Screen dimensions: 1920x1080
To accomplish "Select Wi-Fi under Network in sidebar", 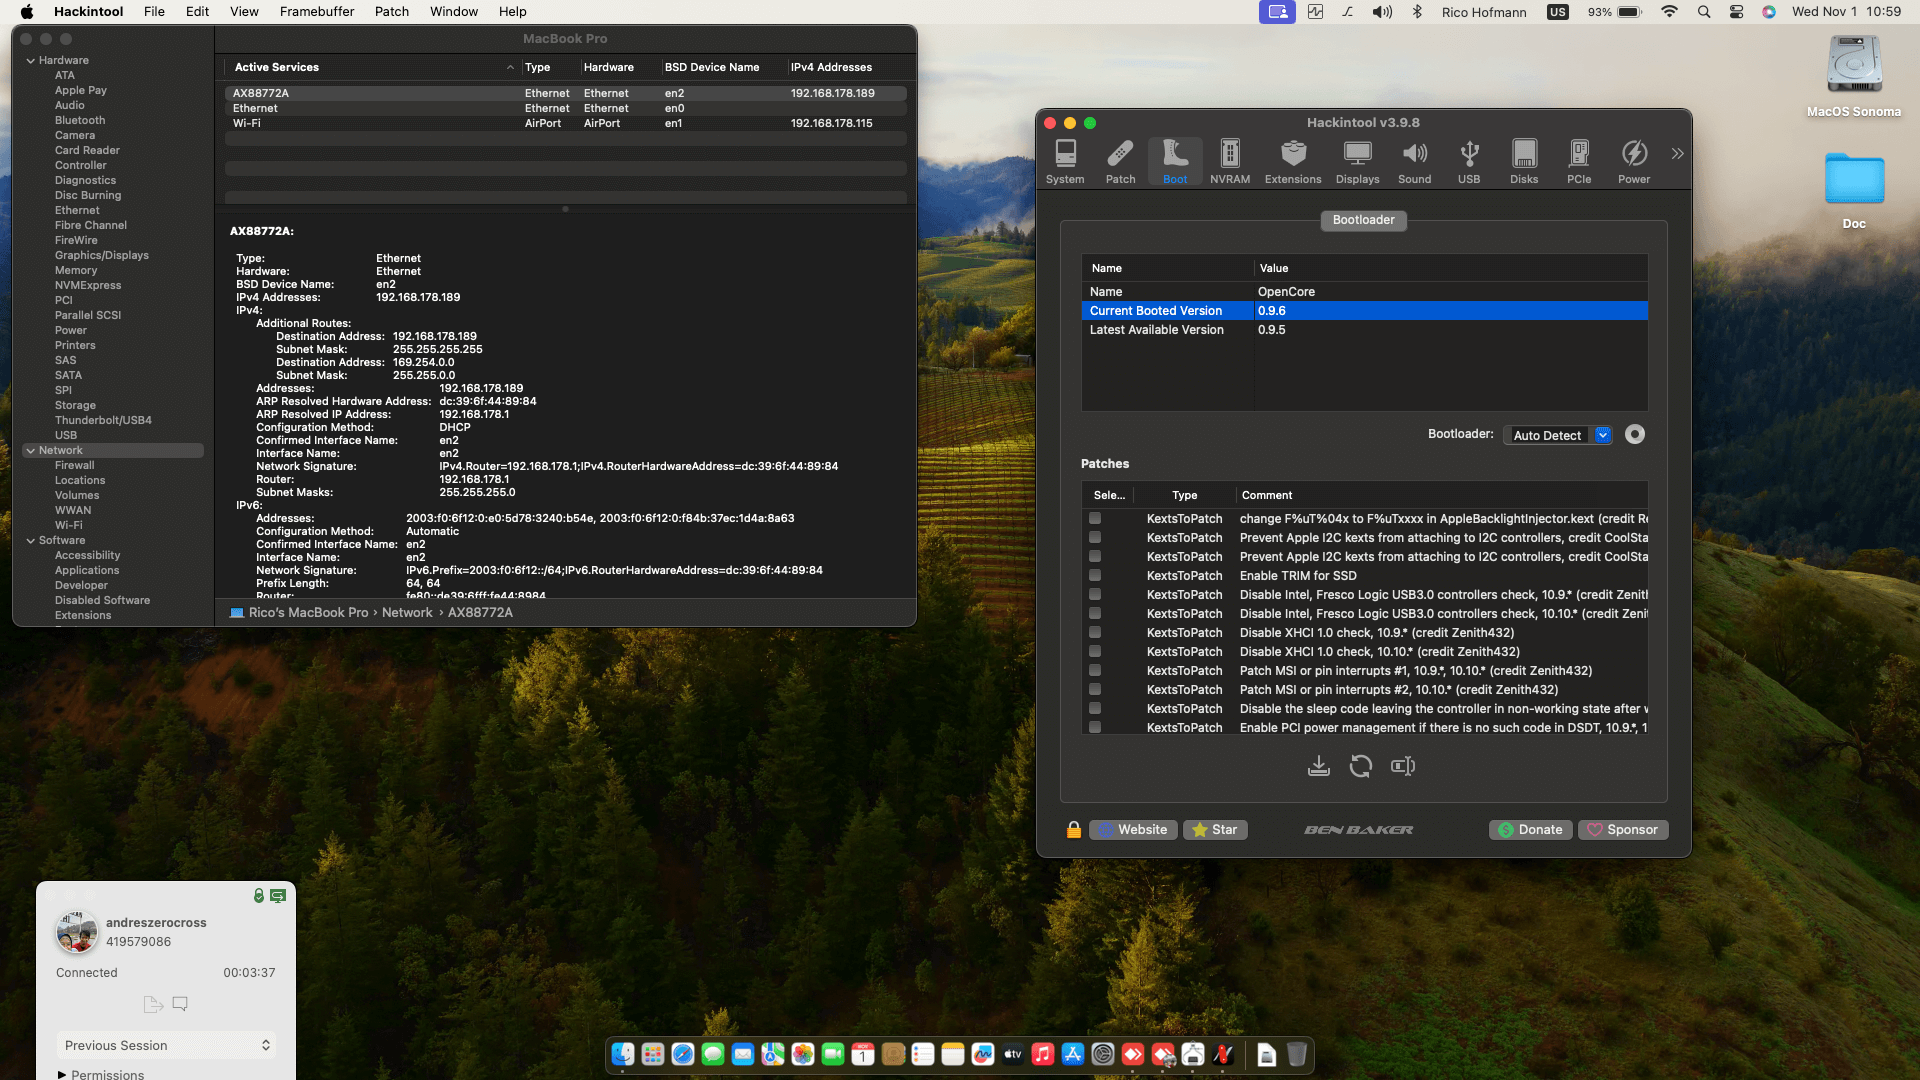I will [x=69, y=525].
